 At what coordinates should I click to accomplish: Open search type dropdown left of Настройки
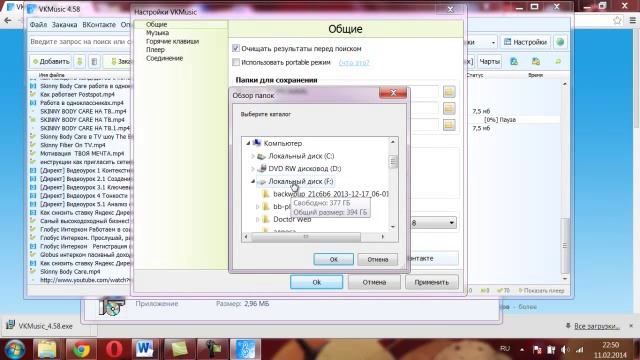click(x=493, y=42)
